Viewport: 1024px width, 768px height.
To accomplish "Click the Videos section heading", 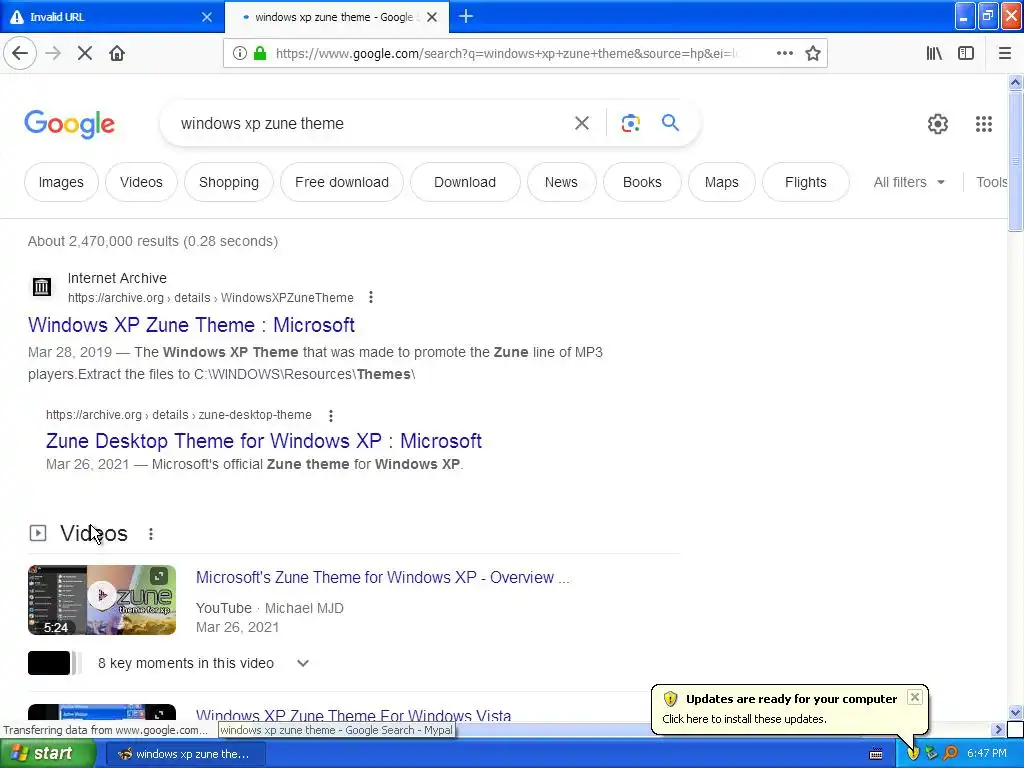I will (93, 534).
